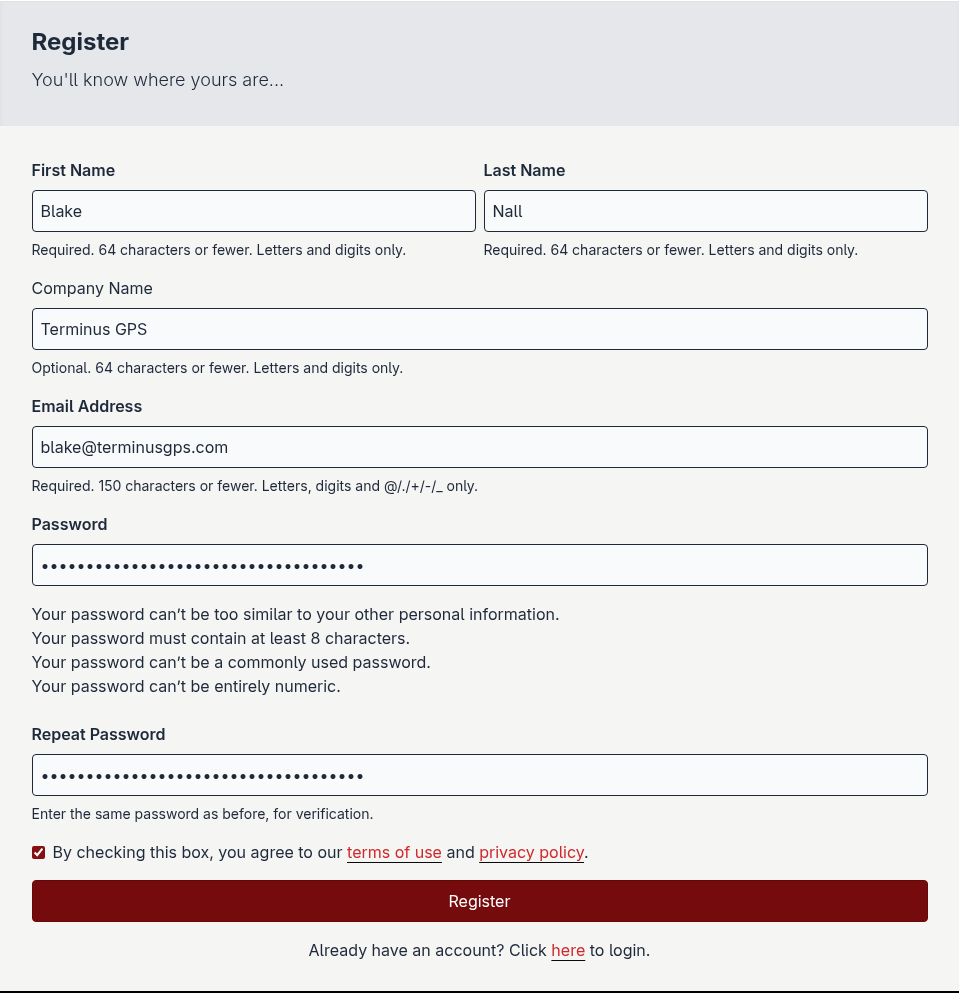The width and height of the screenshot is (959, 993).
Task: Click the Repeat Password label
Action: [x=98, y=734]
